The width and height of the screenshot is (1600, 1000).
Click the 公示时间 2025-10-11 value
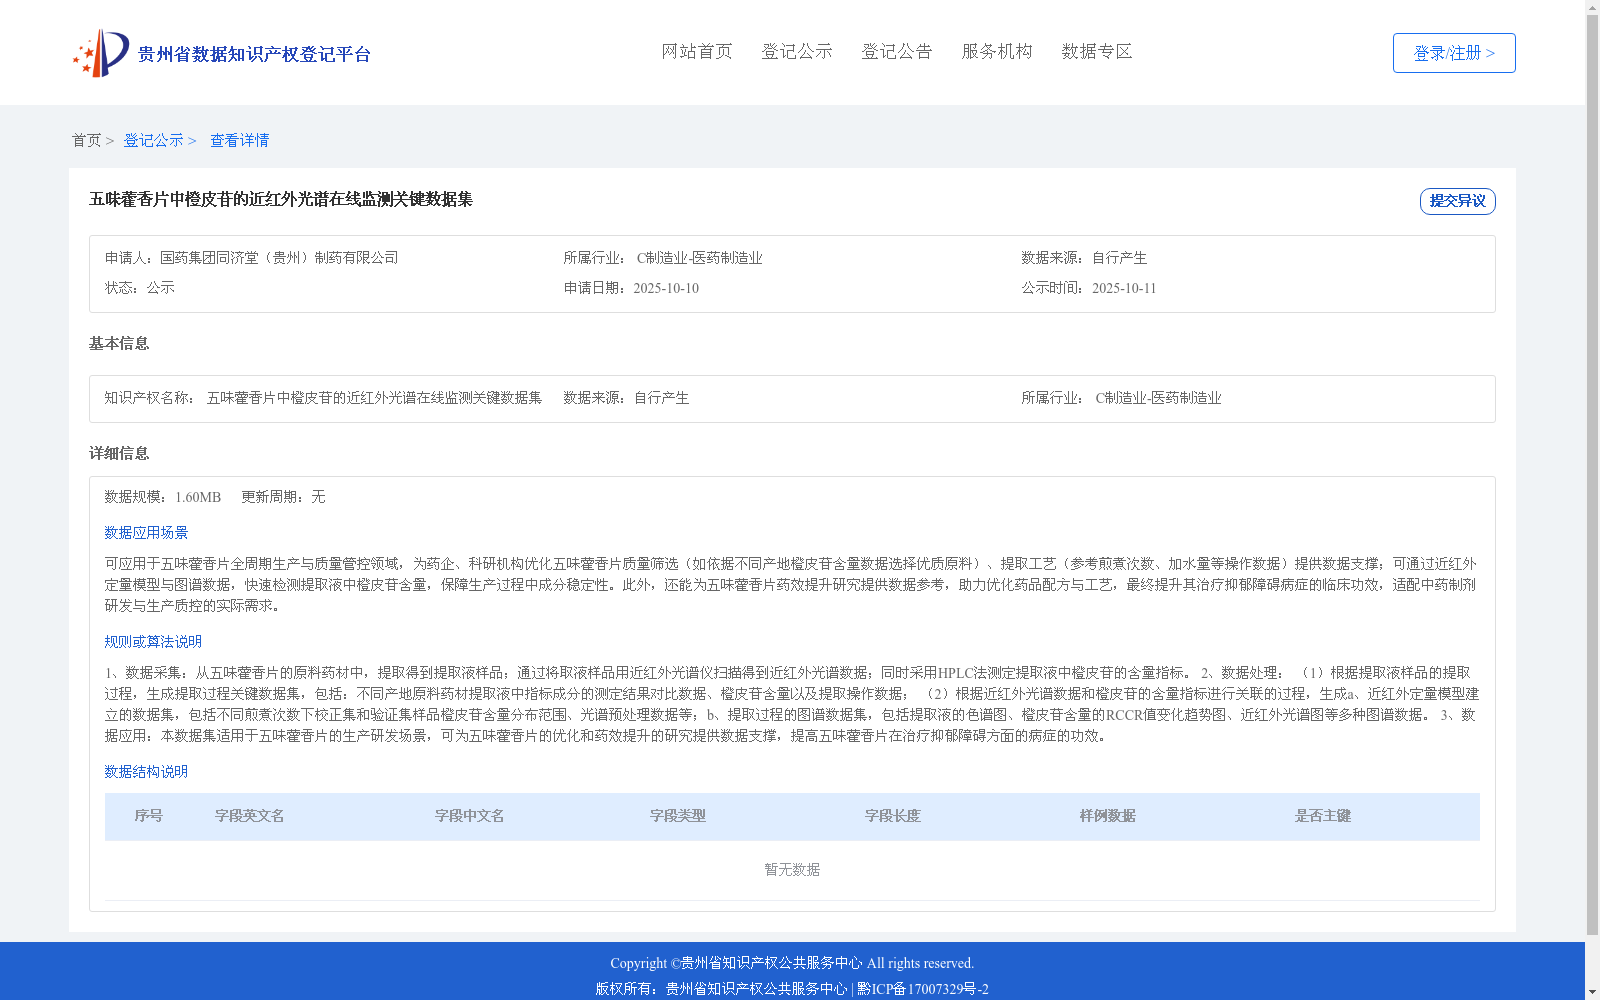tap(1124, 288)
